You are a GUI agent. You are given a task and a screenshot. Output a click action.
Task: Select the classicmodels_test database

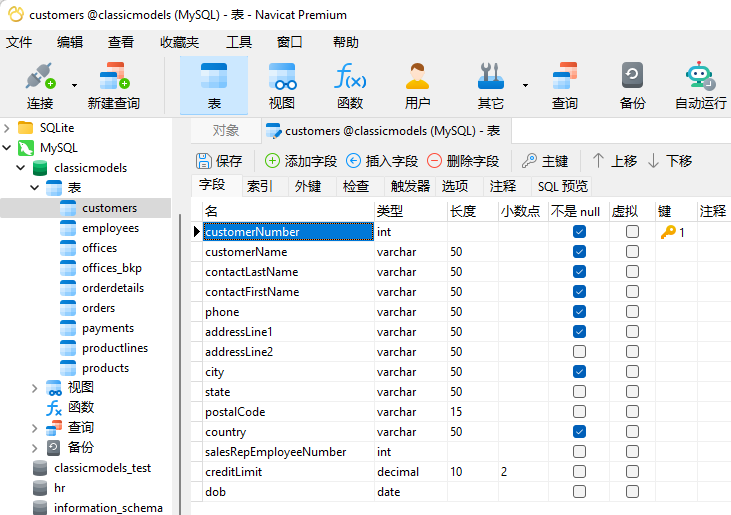pos(102,468)
